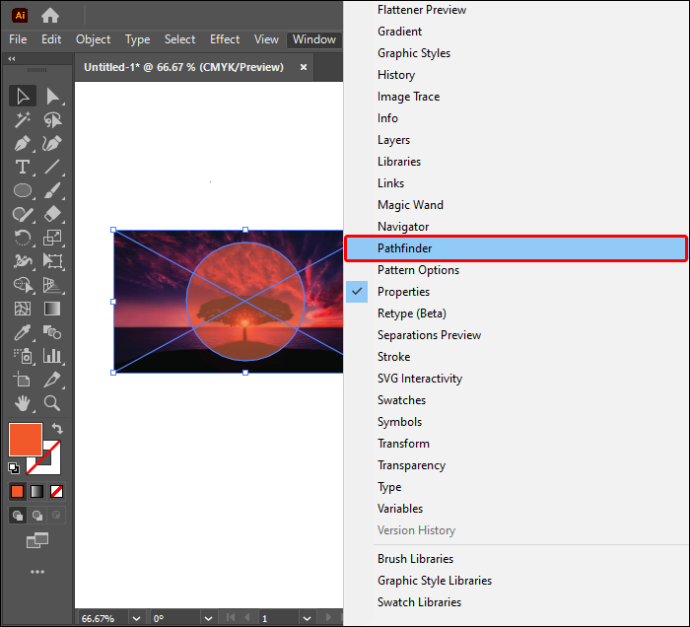Select the Rotate tool
Image resolution: width=690 pixels, height=627 pixels.
[x=22, y=238]
